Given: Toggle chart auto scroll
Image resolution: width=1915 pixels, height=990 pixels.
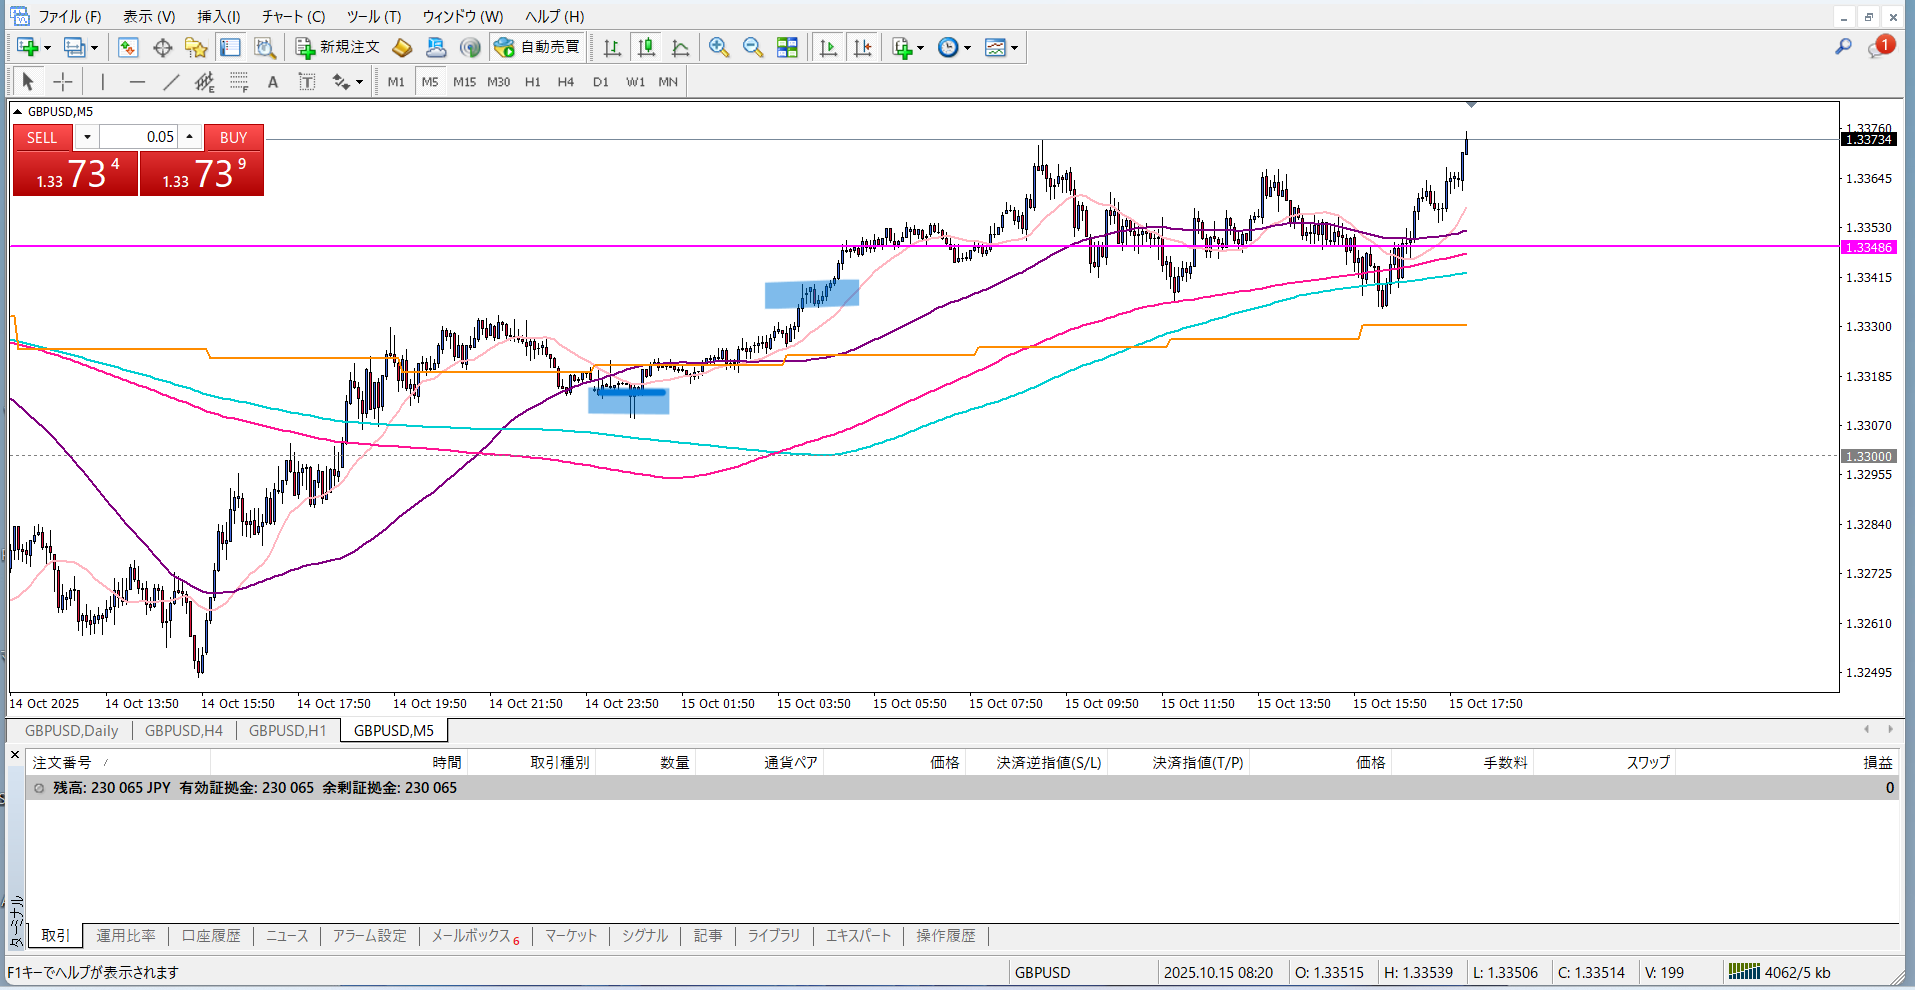Looking at the screenshot, I should [828, 47].
